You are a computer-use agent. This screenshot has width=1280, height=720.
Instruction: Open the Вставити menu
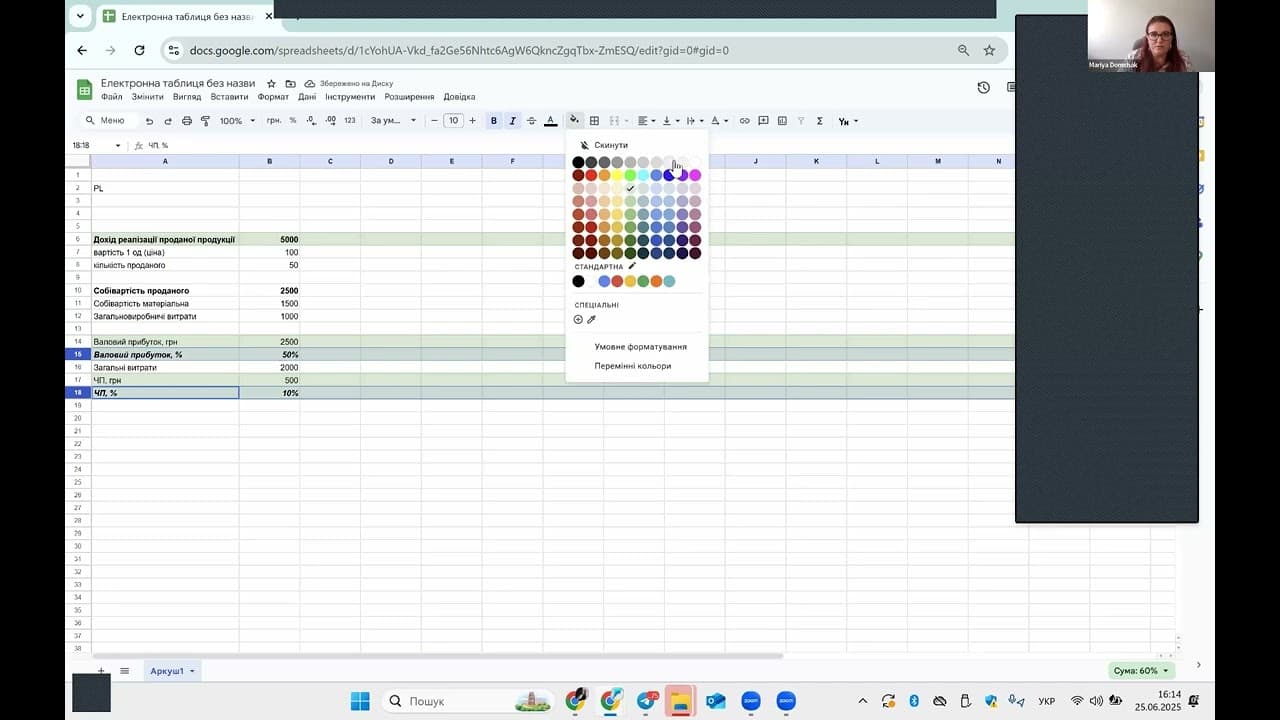click(230, 97)
